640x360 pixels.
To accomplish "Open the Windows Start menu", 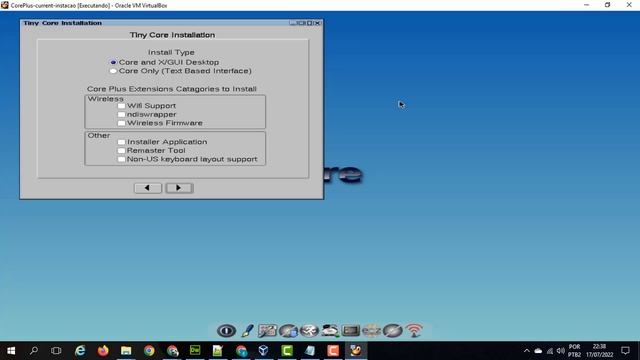I will (11, 351).
